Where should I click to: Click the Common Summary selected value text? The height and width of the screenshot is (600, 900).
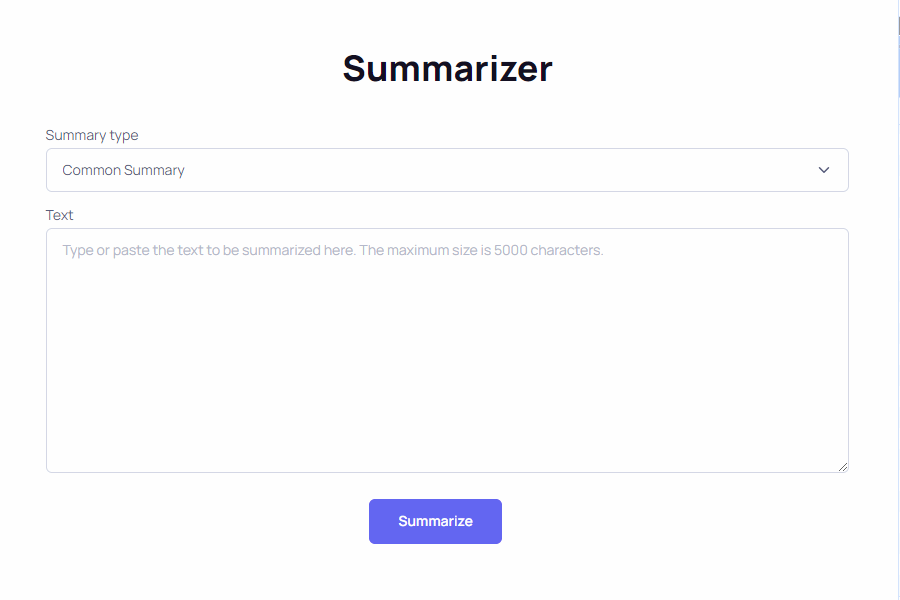pyautogui.click(x=124, y=170)
